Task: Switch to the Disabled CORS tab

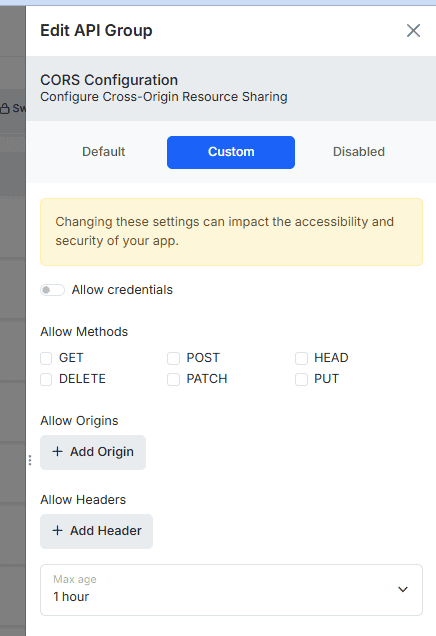Action: tap(359, 152)
